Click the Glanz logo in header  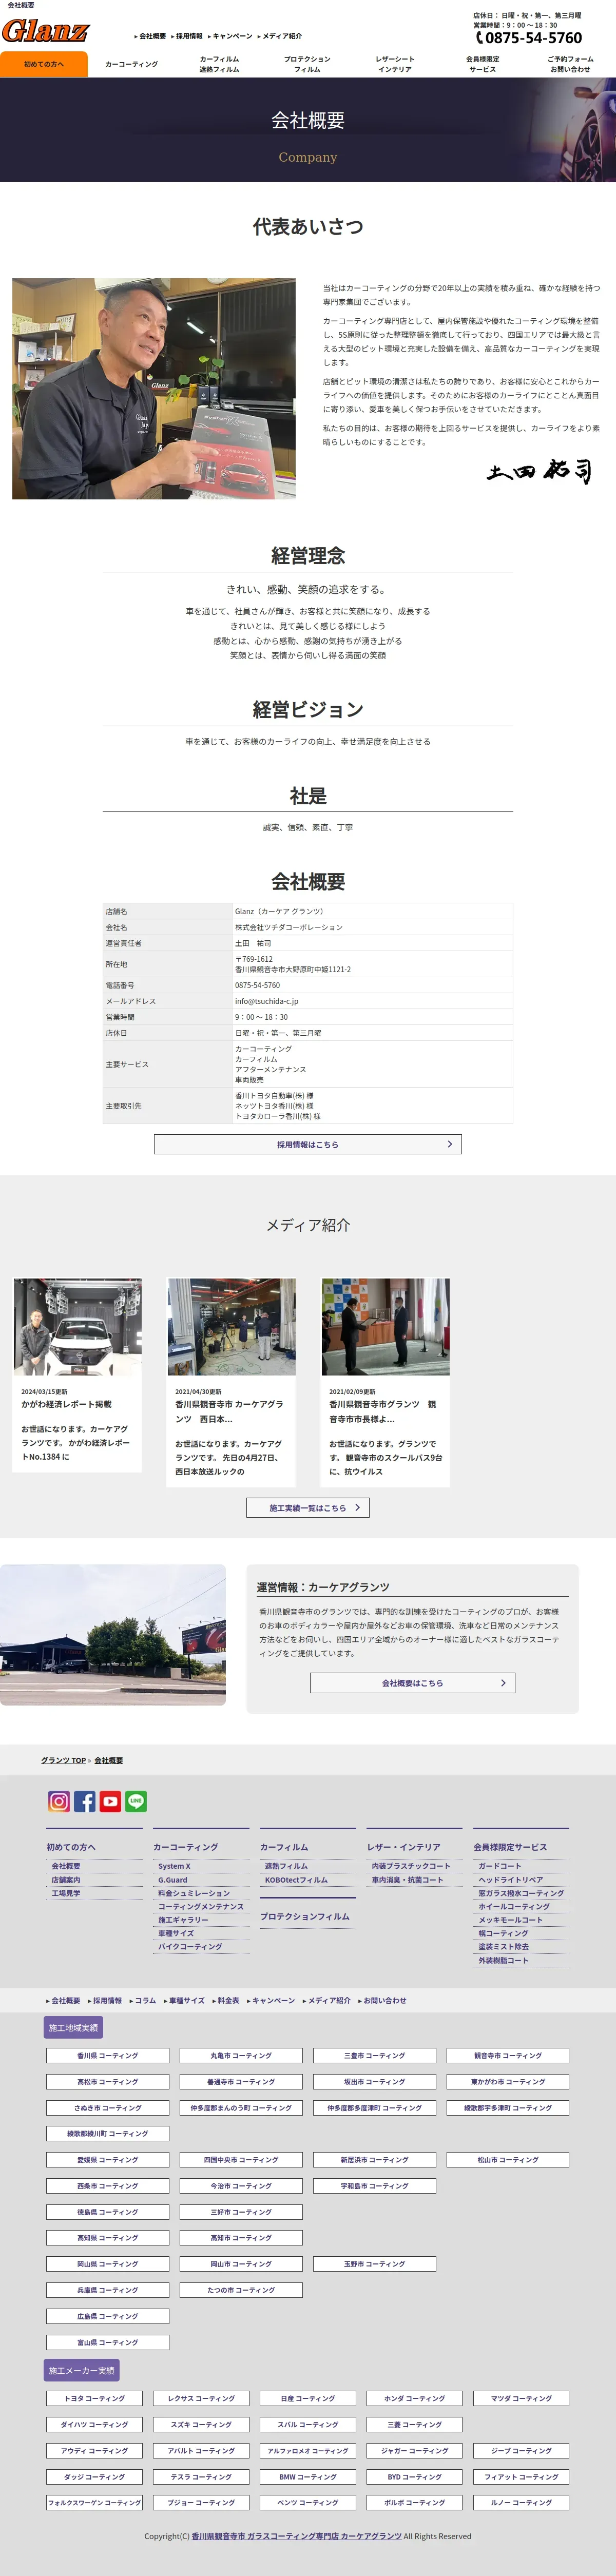pyautogui.click(x=45, y=31)
